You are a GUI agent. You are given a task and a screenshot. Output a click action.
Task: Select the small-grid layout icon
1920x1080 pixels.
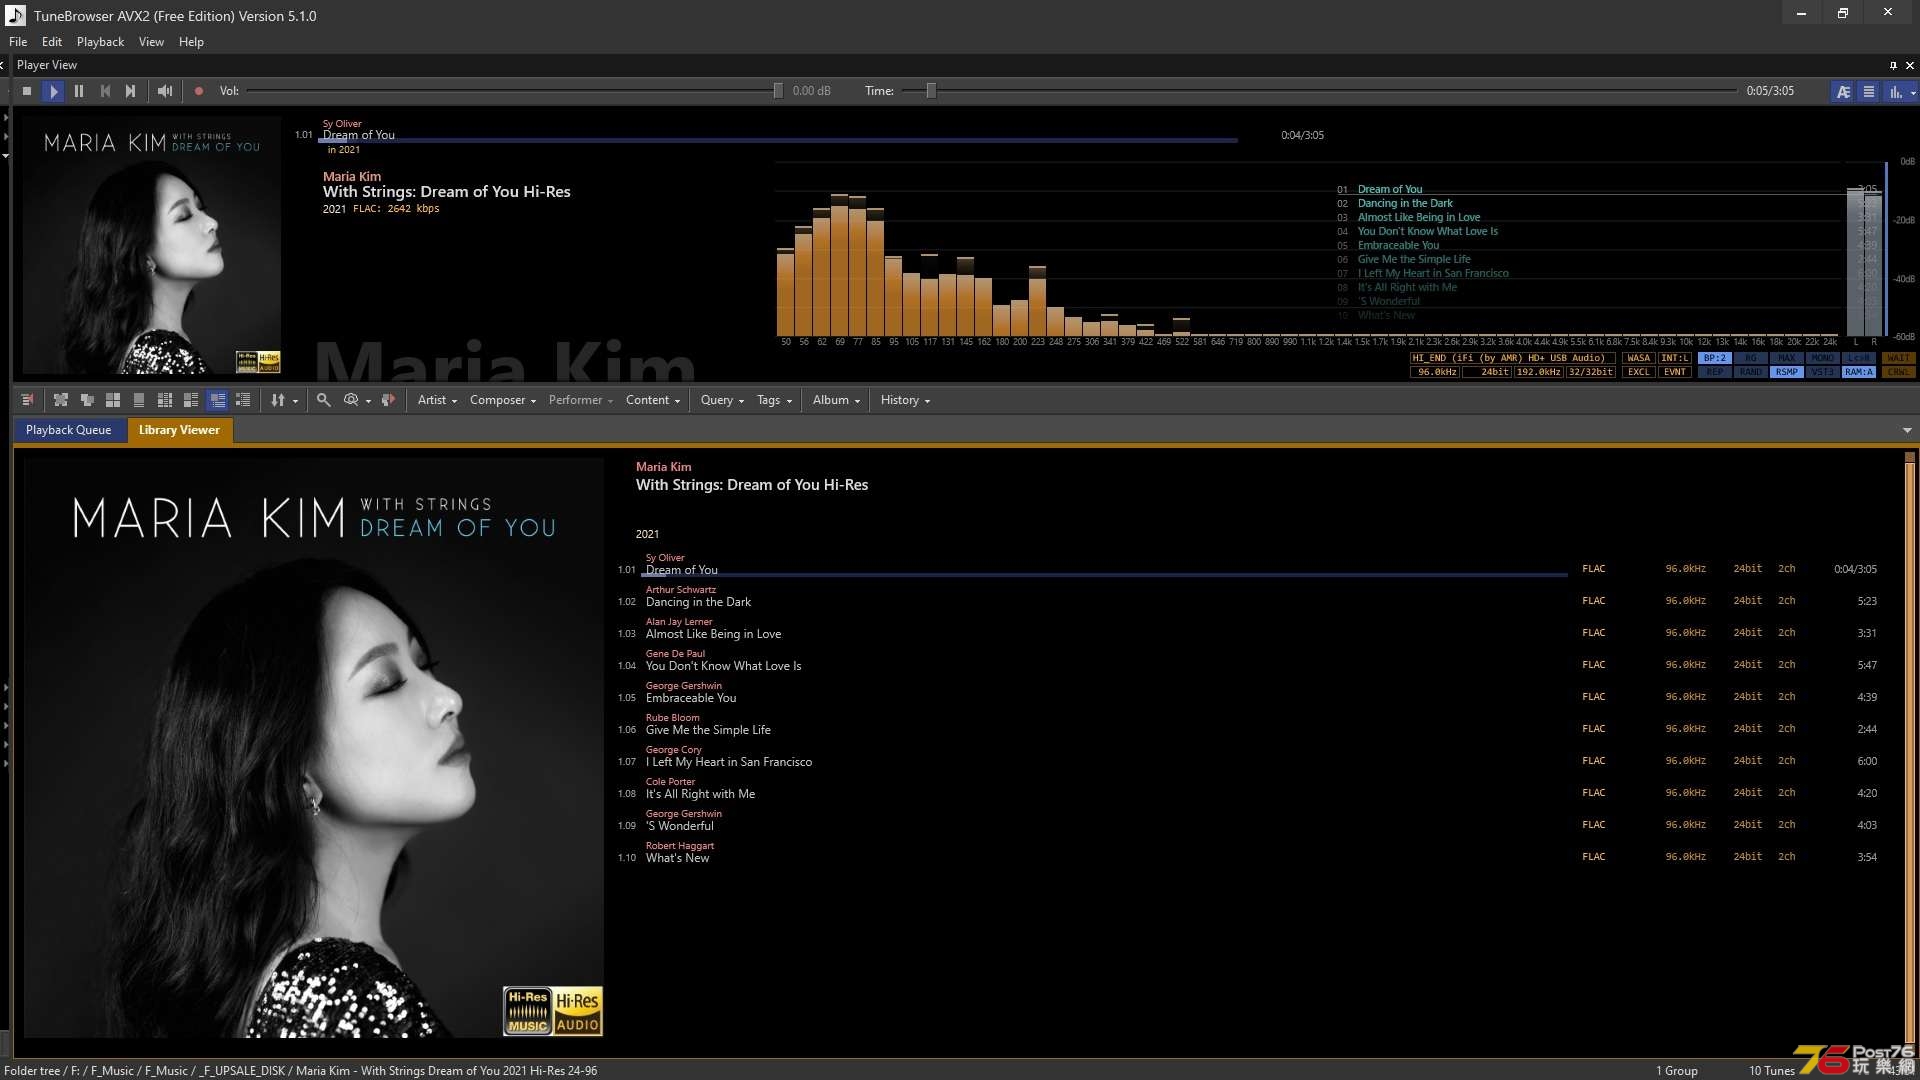(x=165, y=400)
